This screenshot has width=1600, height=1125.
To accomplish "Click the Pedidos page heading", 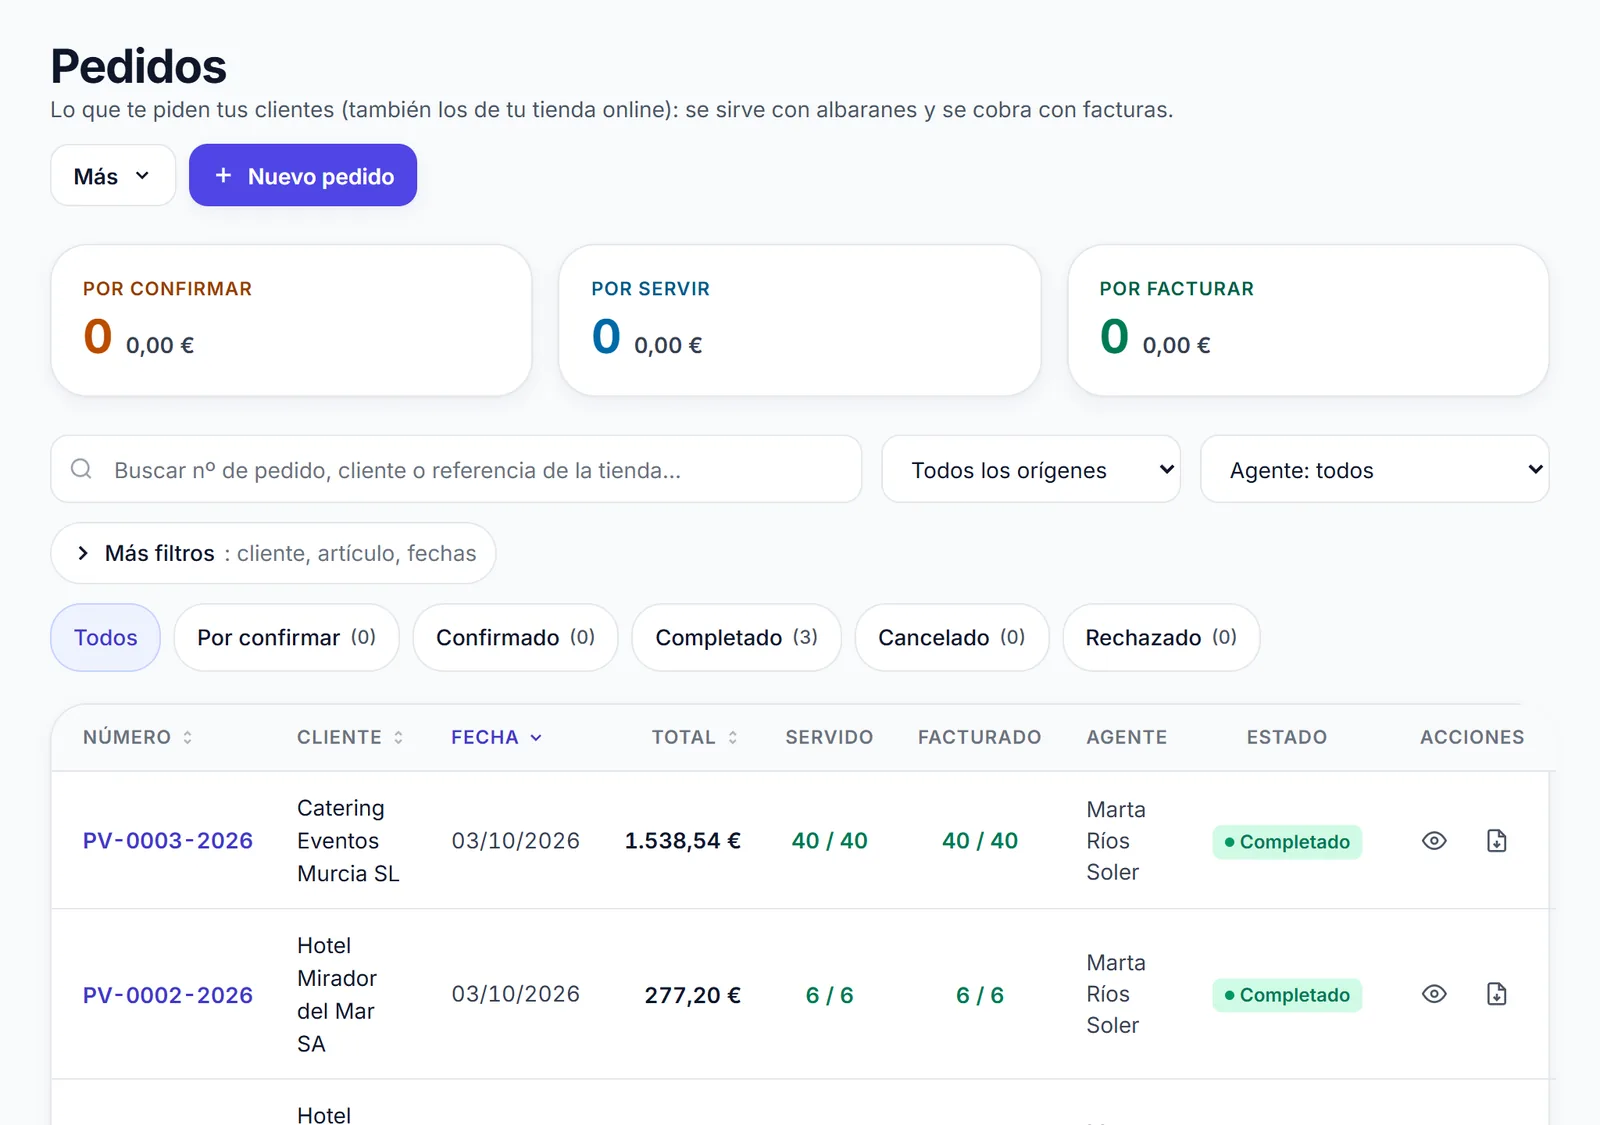I will click(x=139, y=67).
